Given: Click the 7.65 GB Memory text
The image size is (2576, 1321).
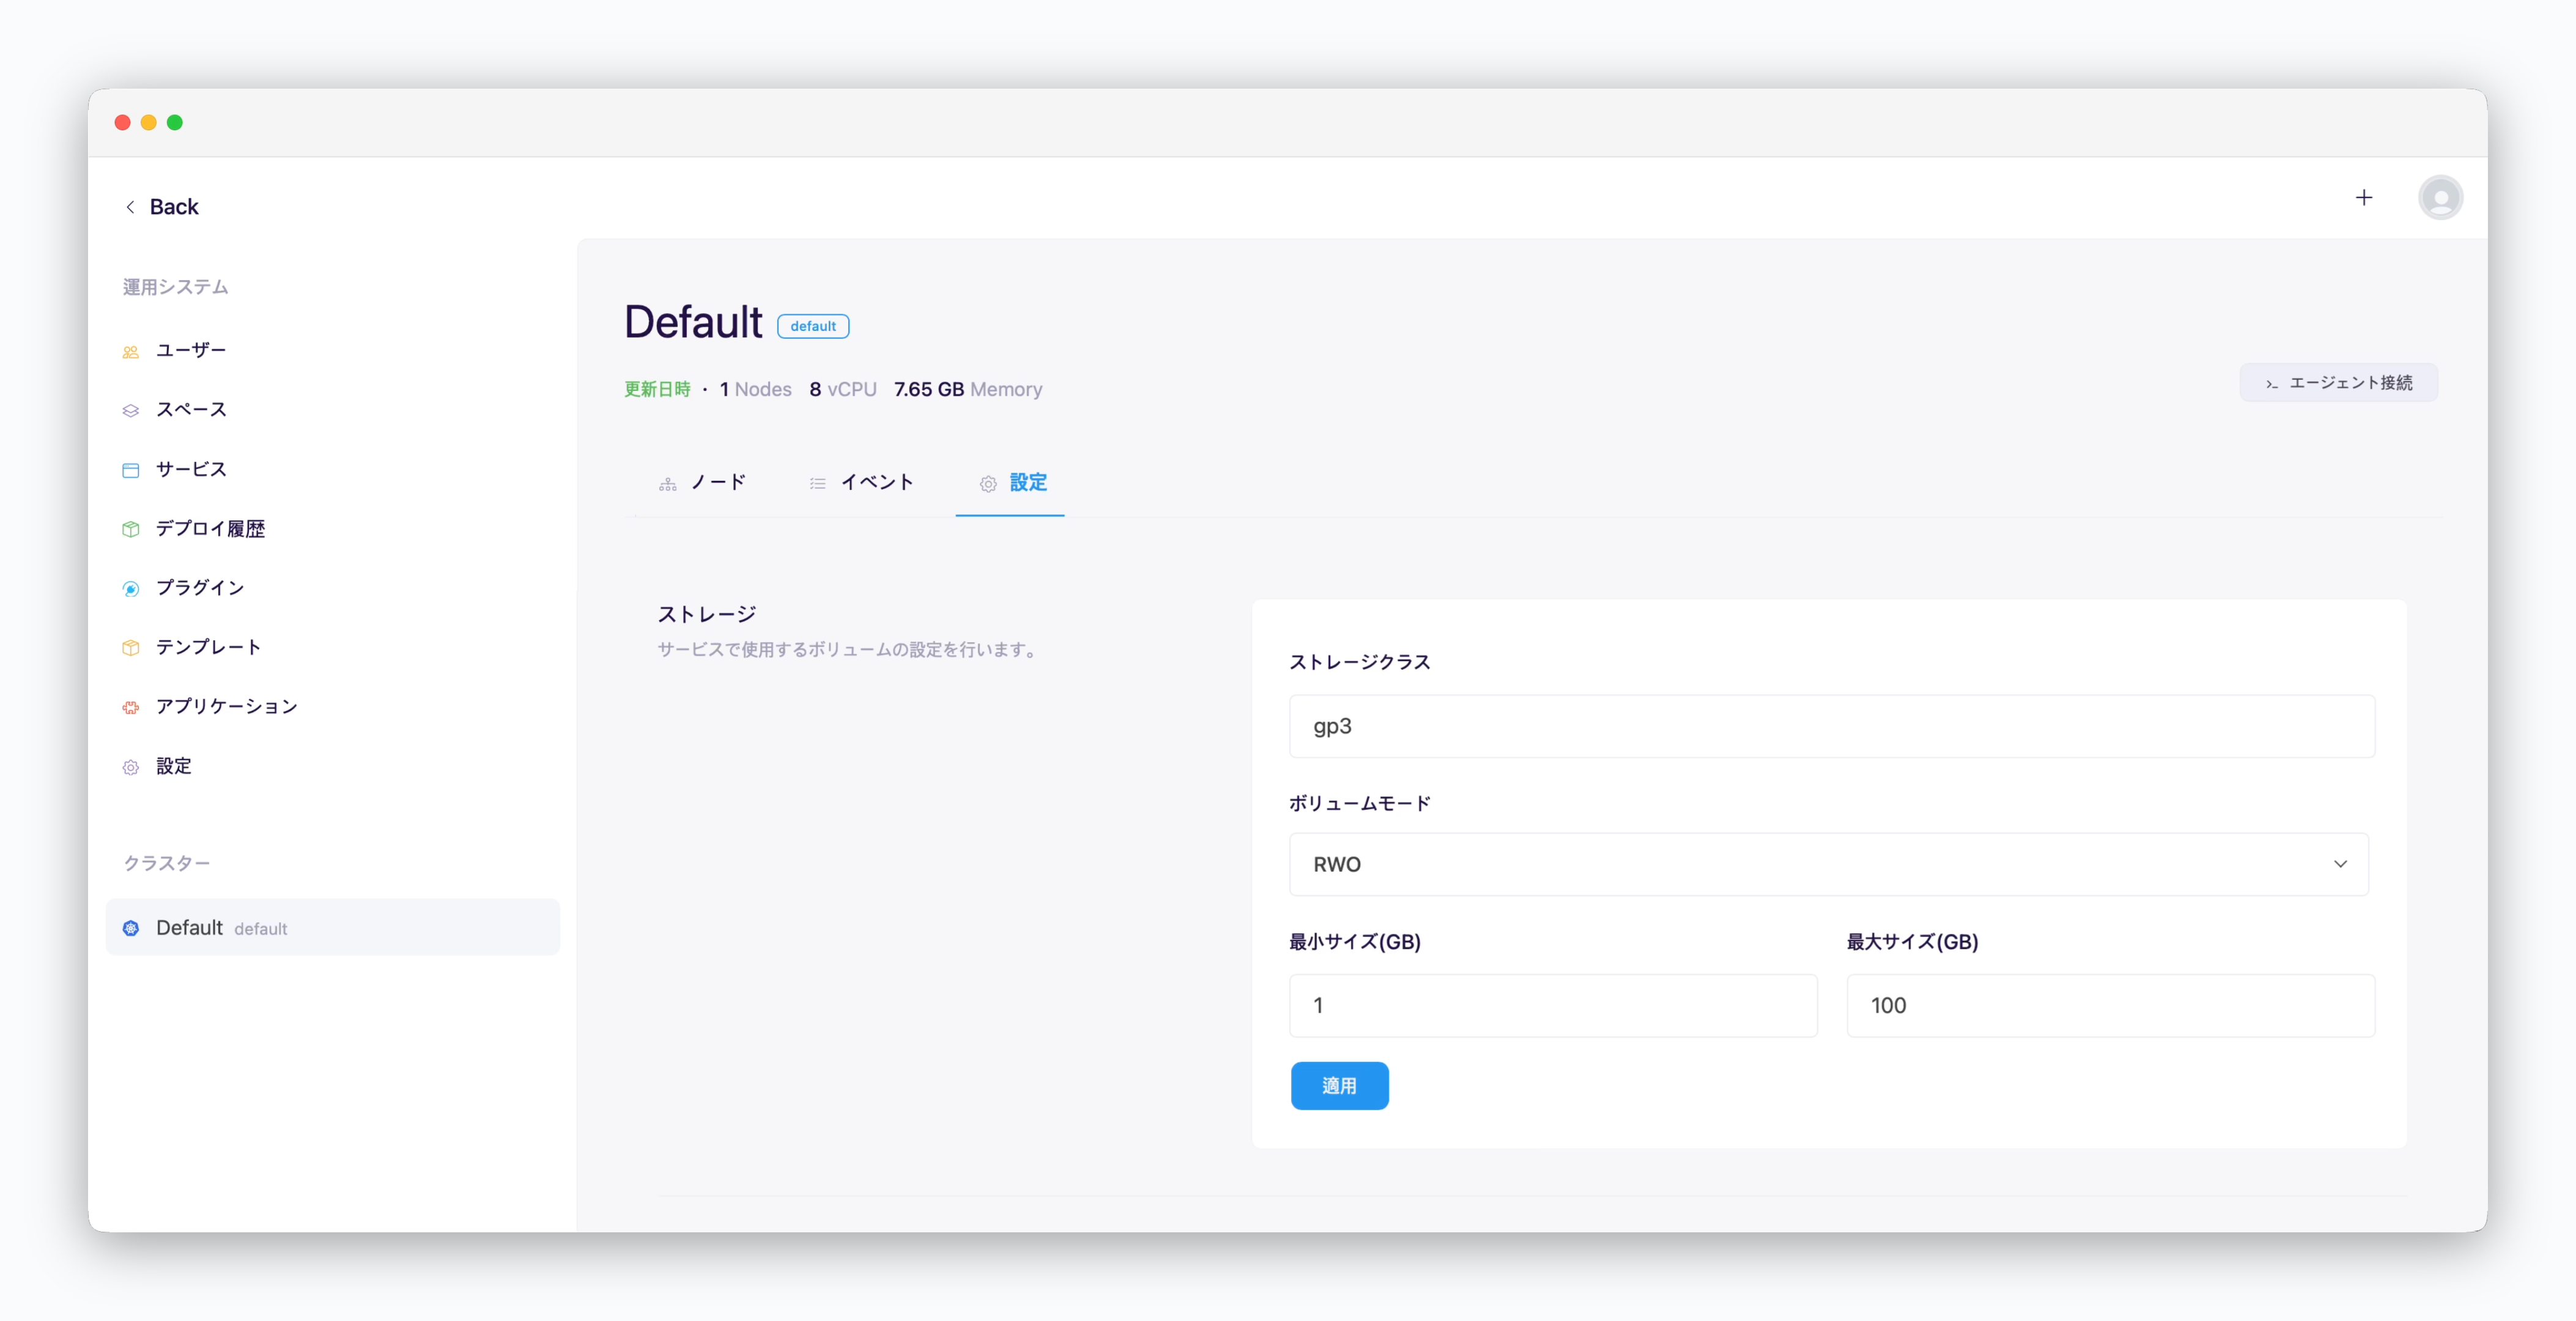Looking at the screenshot, I should pyautogui.click(x=967, y=390).
